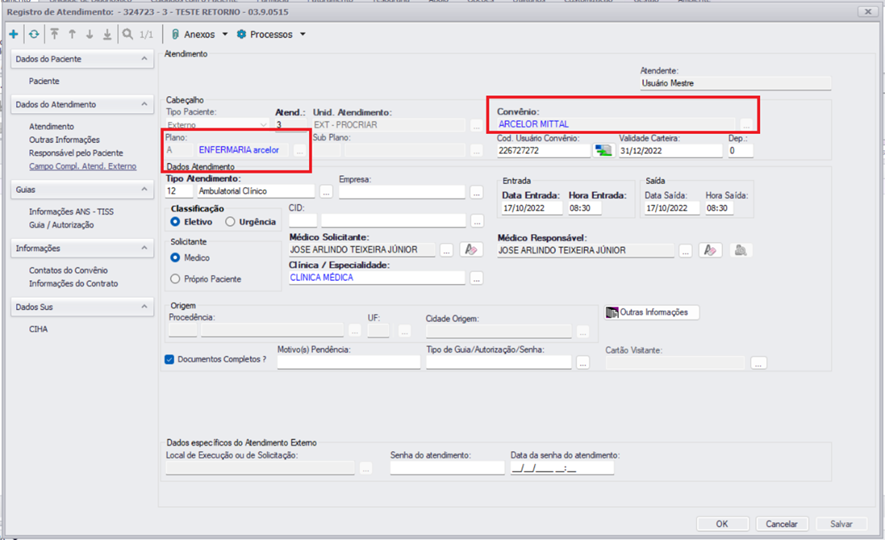Open the Tipo Paciente combo box
Viewport: 885px width, 540px height.
coord(217,125)
